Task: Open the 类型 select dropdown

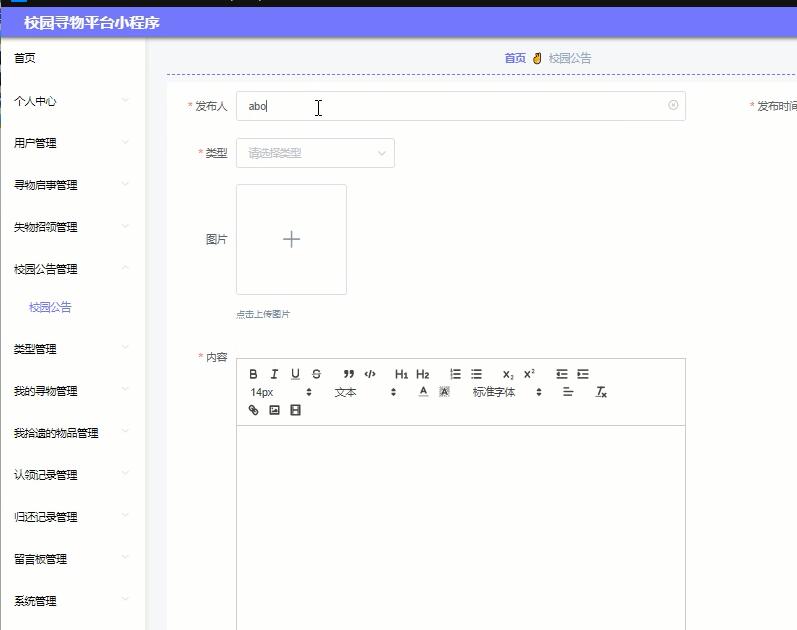Action: tap(315, 153)
